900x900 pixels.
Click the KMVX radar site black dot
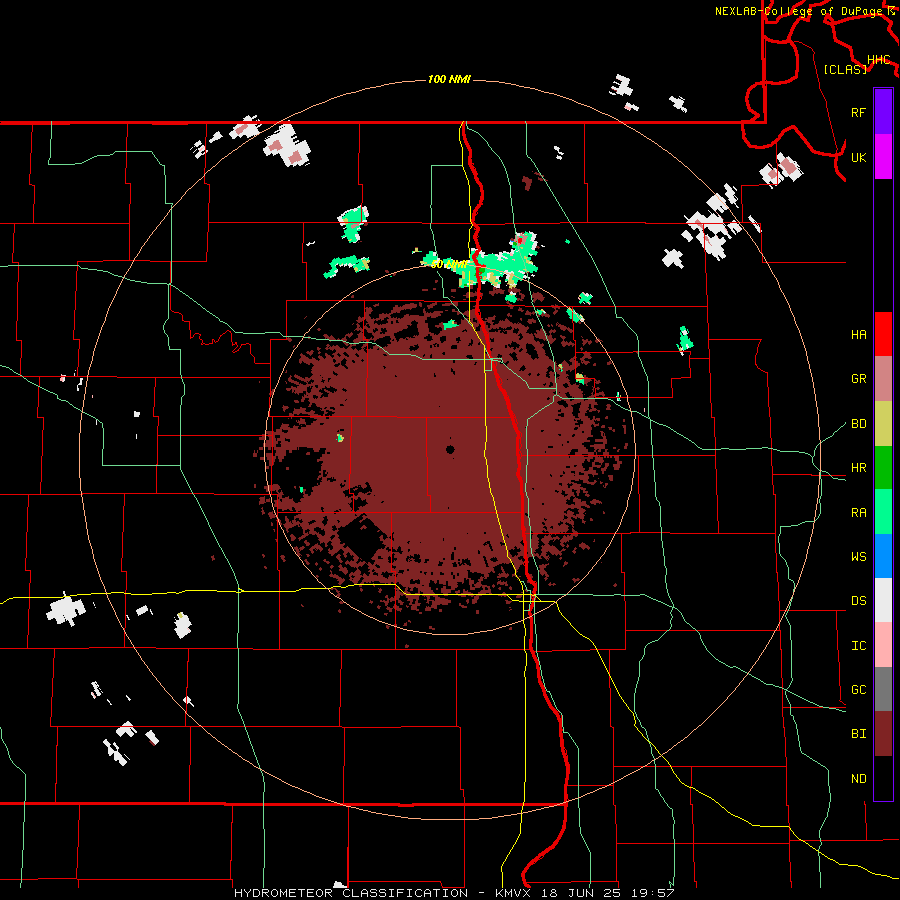(x=450, y=449)
